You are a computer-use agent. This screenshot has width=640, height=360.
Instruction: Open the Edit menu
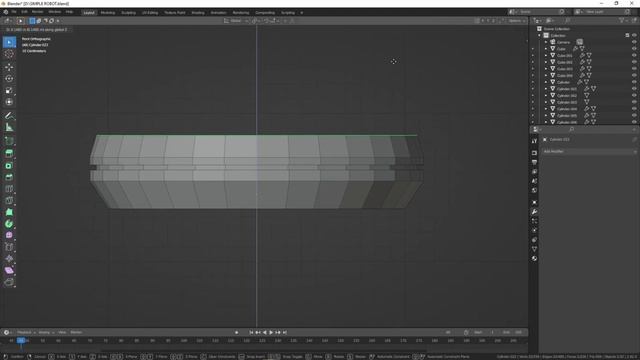(24, 12)
